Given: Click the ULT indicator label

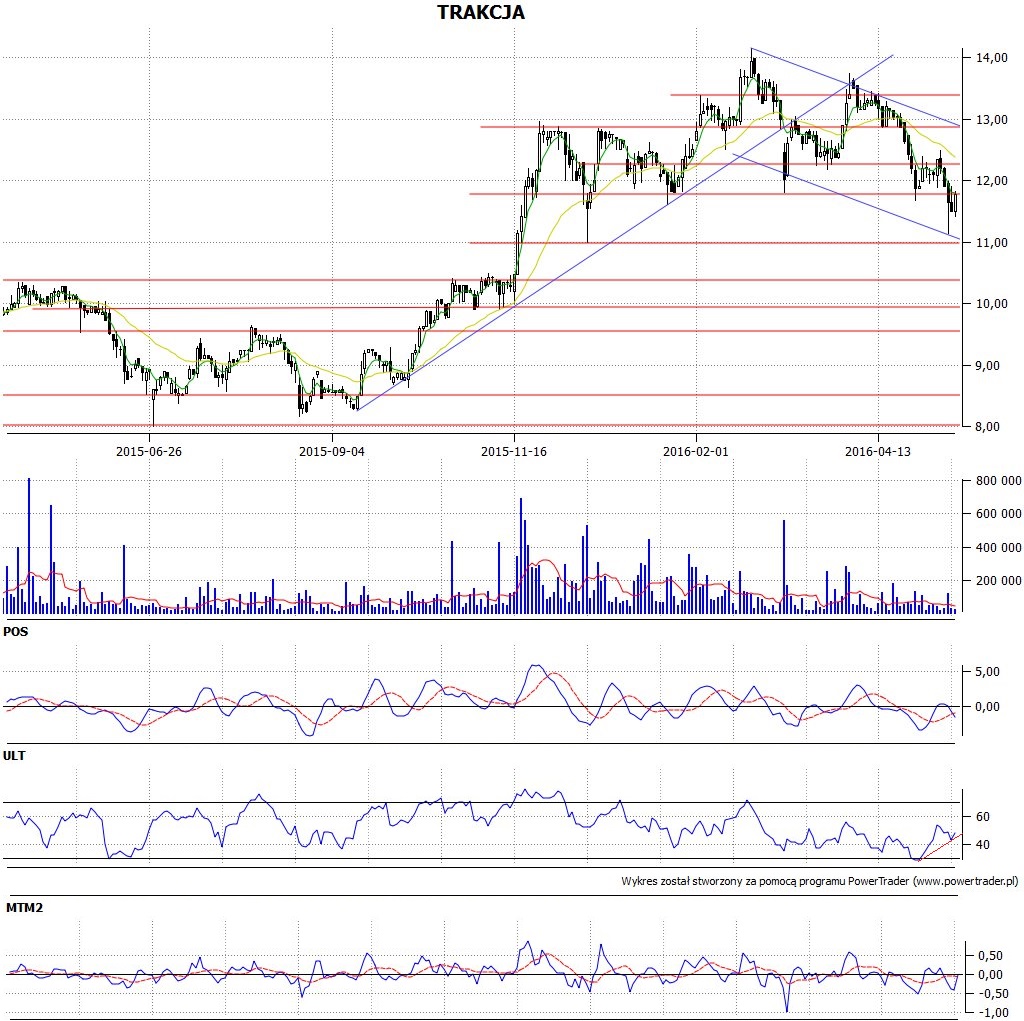Looking at the screenshot, I should (14, 756).
